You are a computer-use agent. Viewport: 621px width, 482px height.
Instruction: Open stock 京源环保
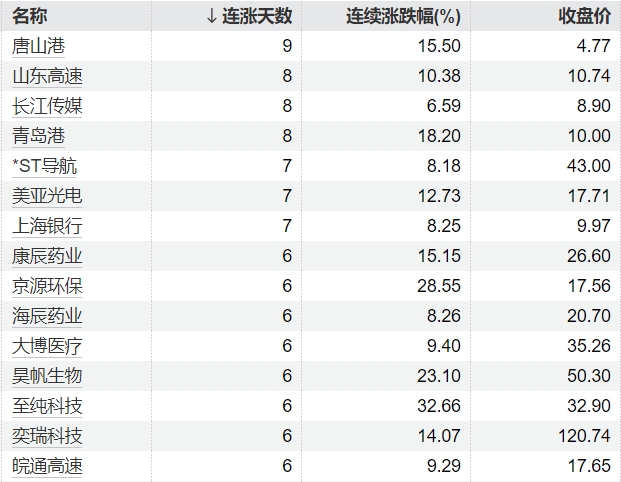click(x=47, y=285)
